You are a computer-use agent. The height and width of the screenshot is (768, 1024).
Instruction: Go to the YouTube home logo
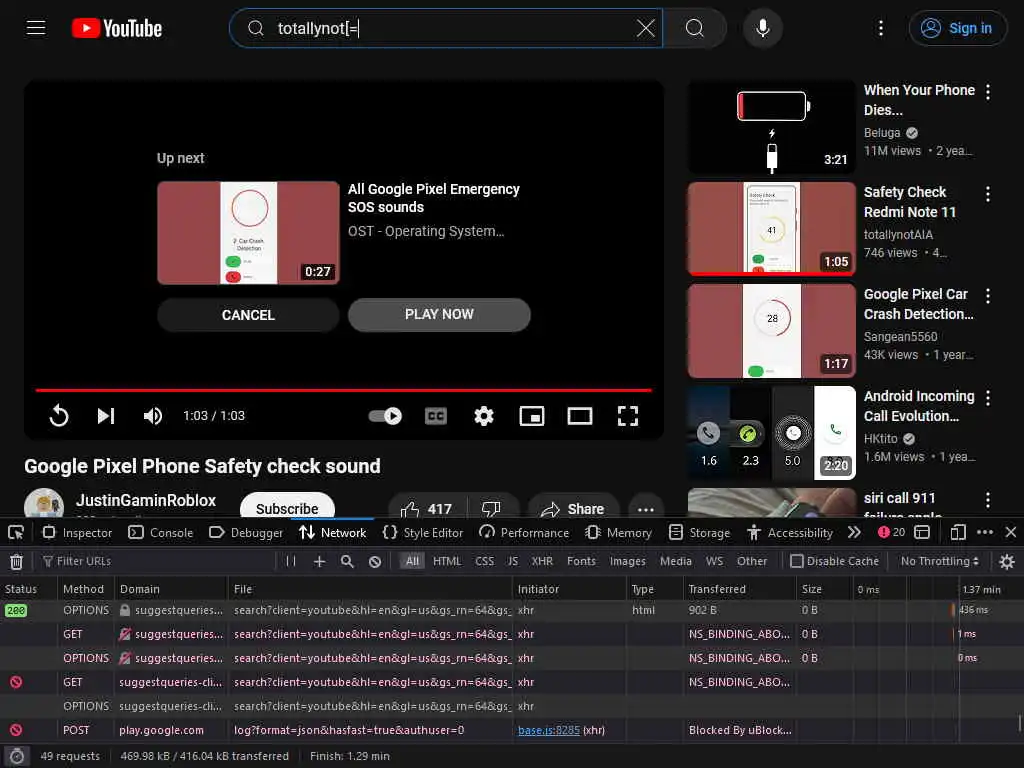coord(117,28)
